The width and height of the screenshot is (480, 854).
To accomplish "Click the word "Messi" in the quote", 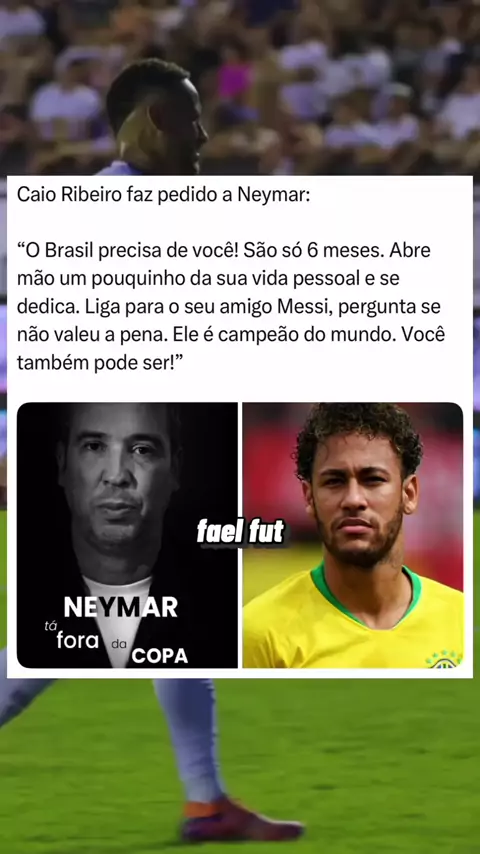I will point(305,307).
